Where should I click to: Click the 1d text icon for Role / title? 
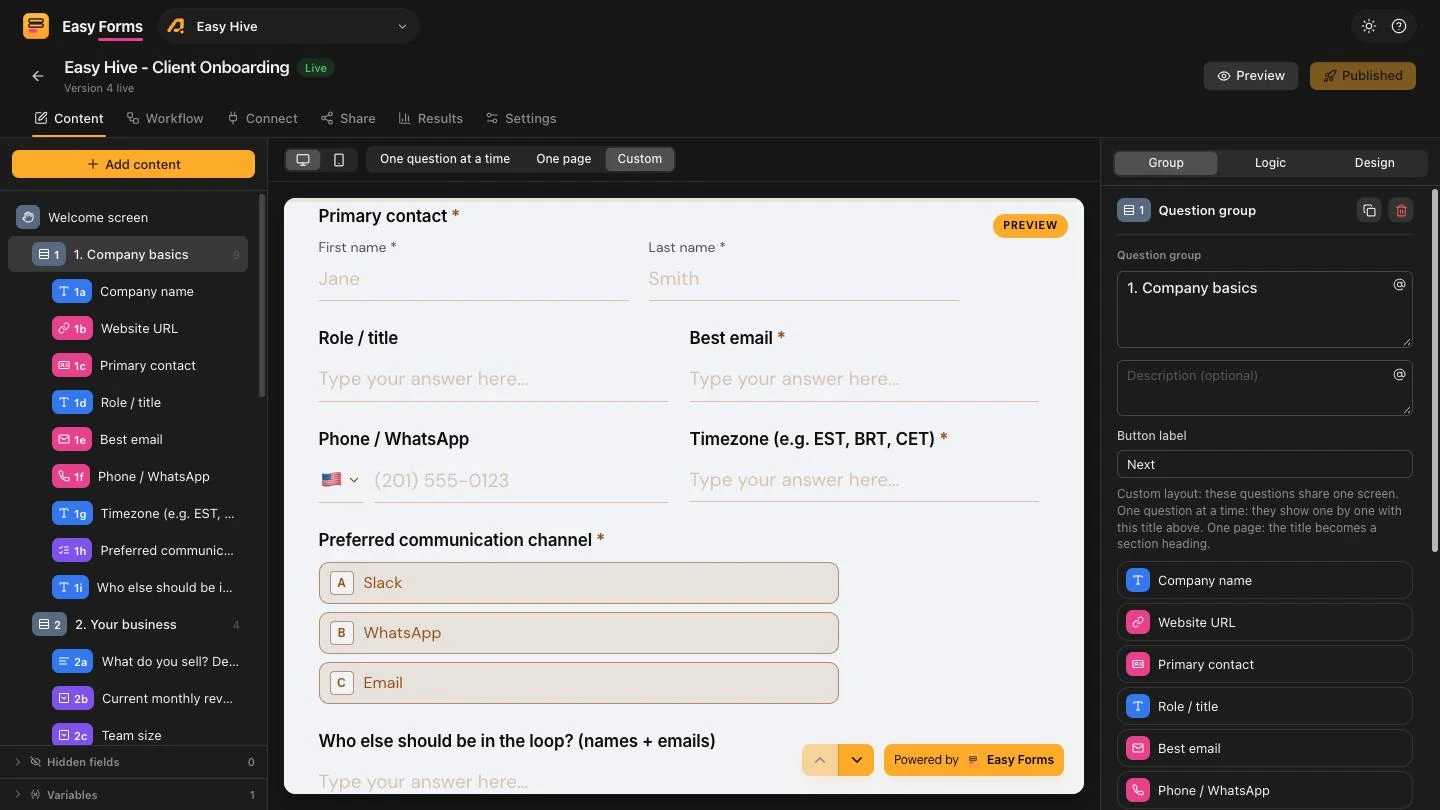point(71,402)
